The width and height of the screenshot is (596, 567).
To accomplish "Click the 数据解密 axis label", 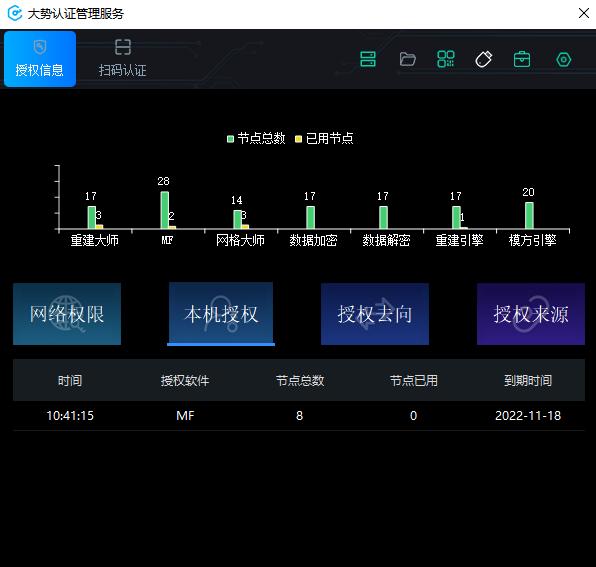I will pyautogui.click(x=386, y=240).
